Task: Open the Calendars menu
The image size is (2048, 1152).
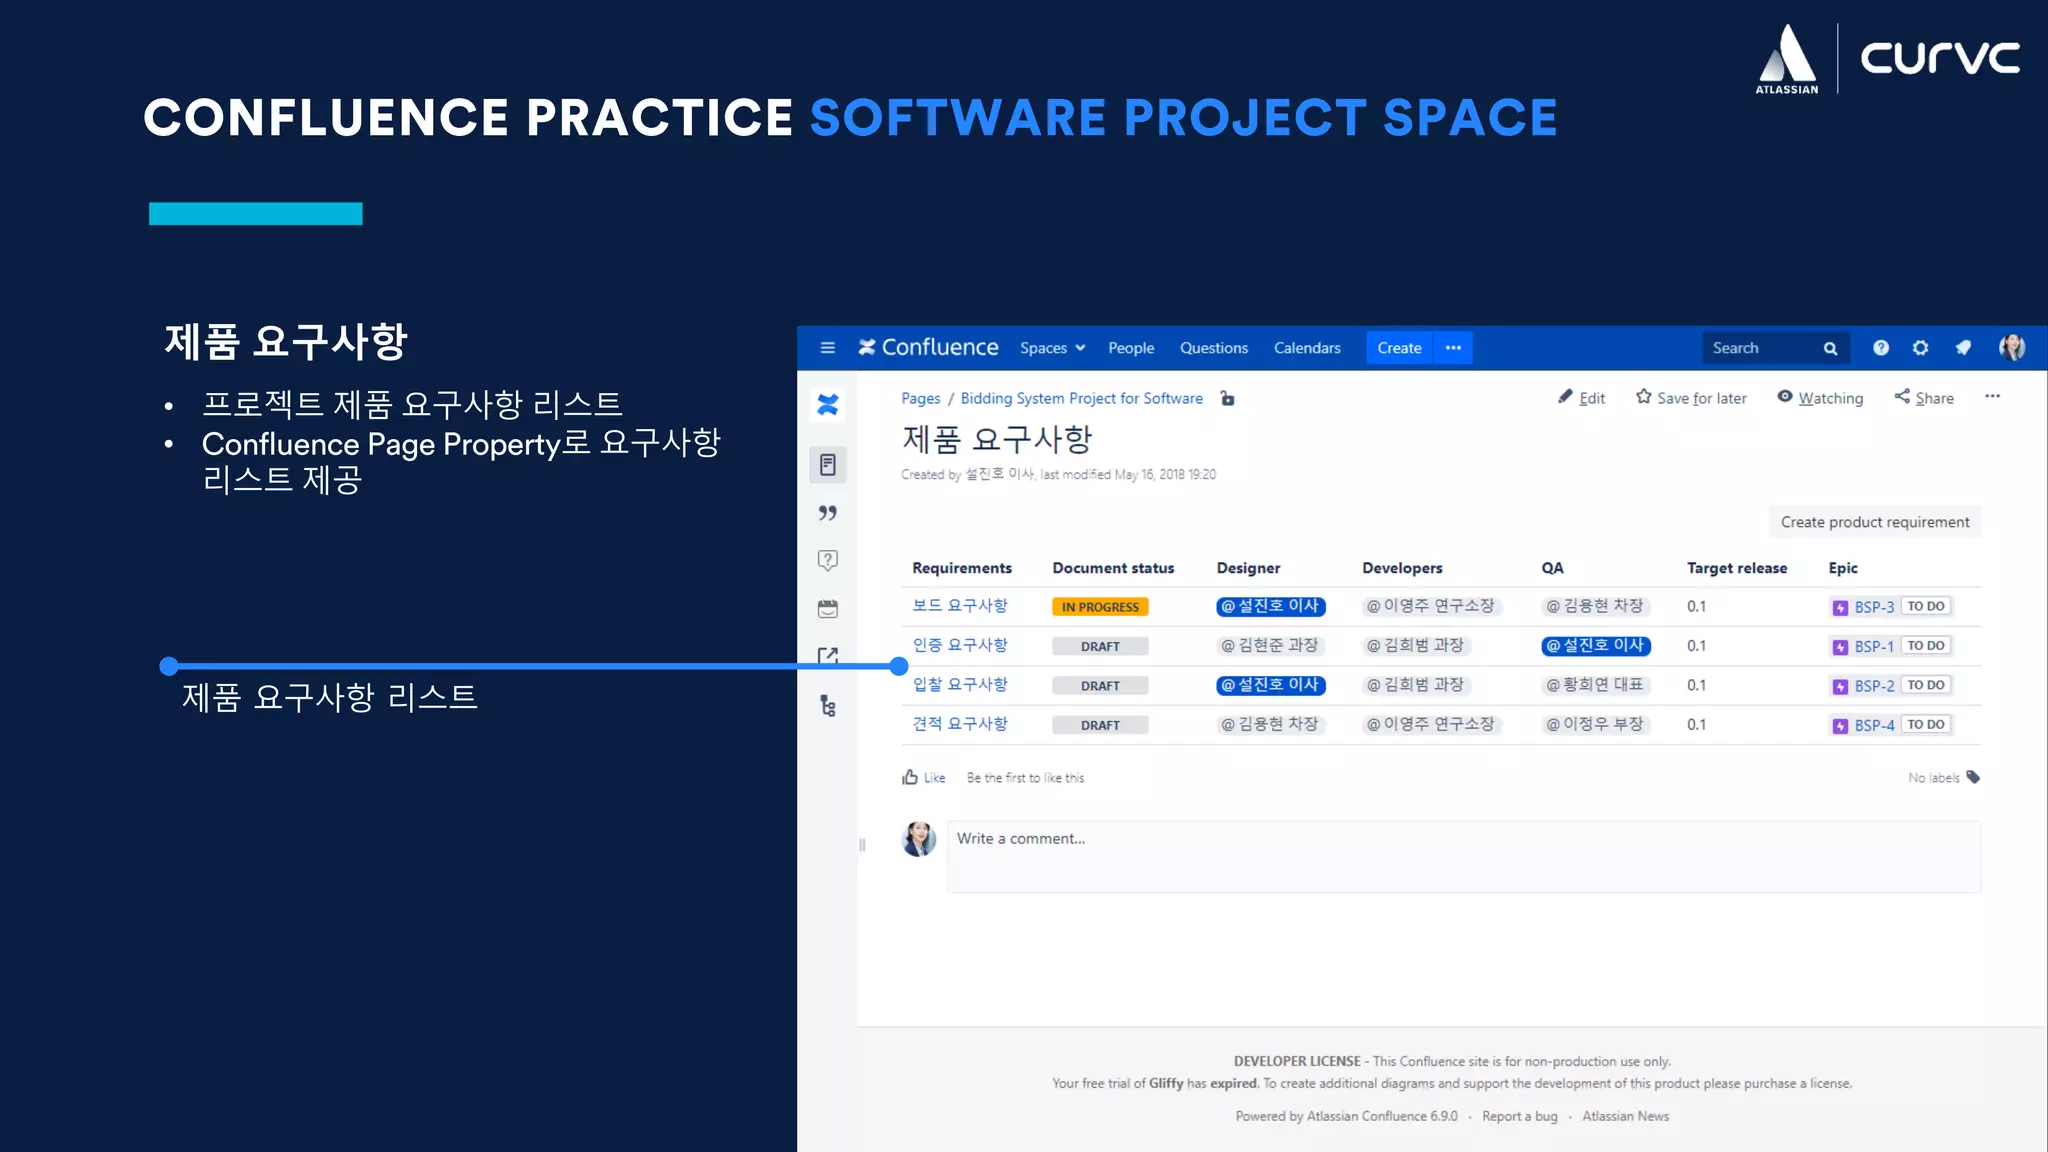Action: [x=1307, y=348]
